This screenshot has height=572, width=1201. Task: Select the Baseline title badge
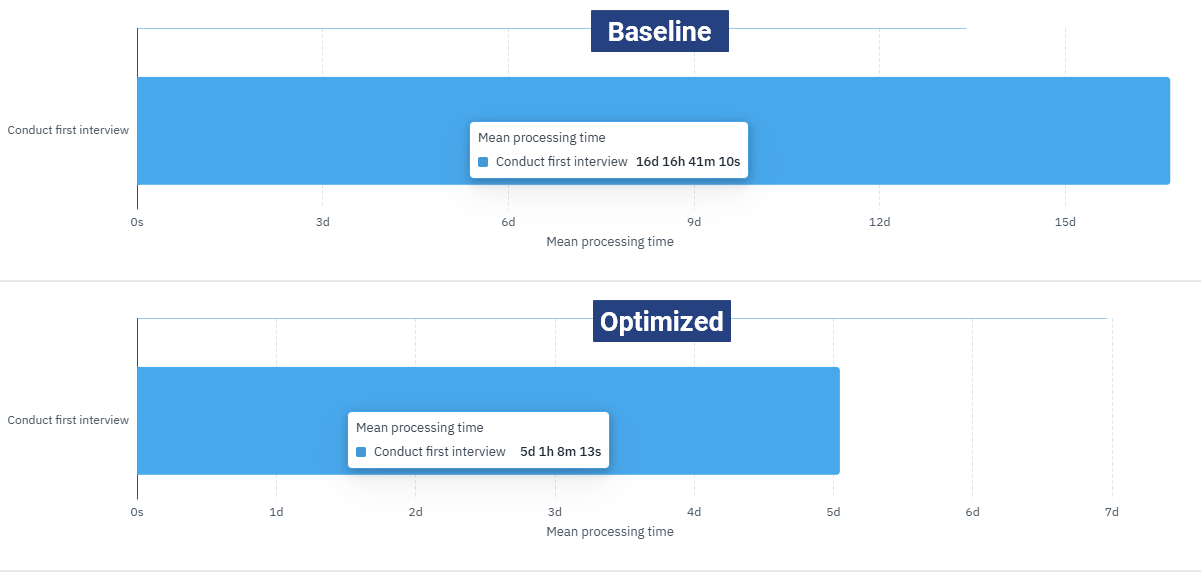pyautogui.click(x=659, y=31)
